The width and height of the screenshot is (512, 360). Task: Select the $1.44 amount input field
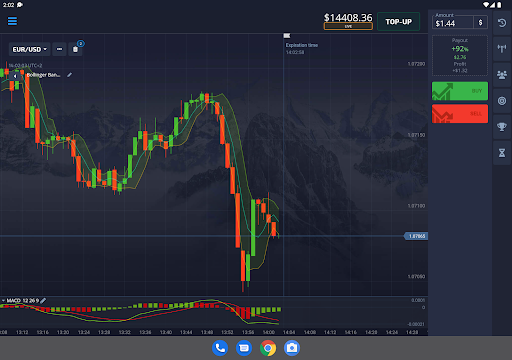coord(453,23)
